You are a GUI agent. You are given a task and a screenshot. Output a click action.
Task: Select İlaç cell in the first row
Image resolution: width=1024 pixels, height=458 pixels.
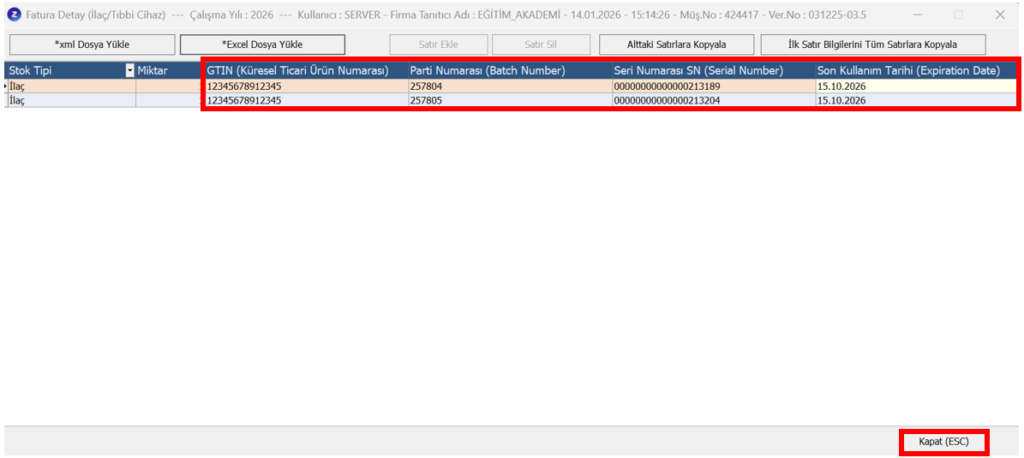[x=72, y=86]
